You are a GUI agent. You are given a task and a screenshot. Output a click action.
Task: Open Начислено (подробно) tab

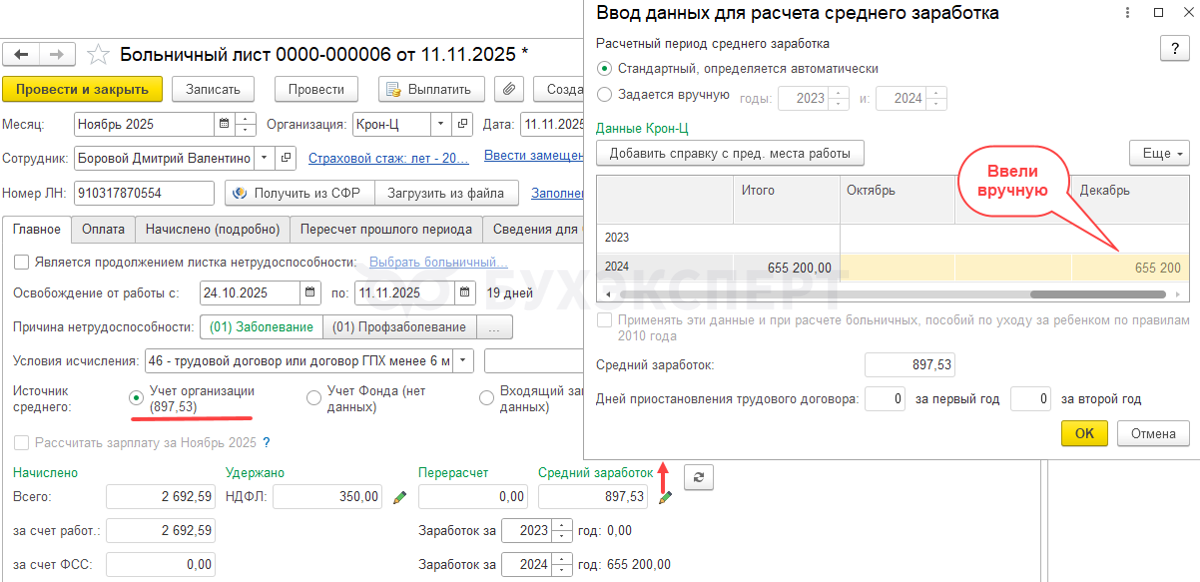pos(213,229)
